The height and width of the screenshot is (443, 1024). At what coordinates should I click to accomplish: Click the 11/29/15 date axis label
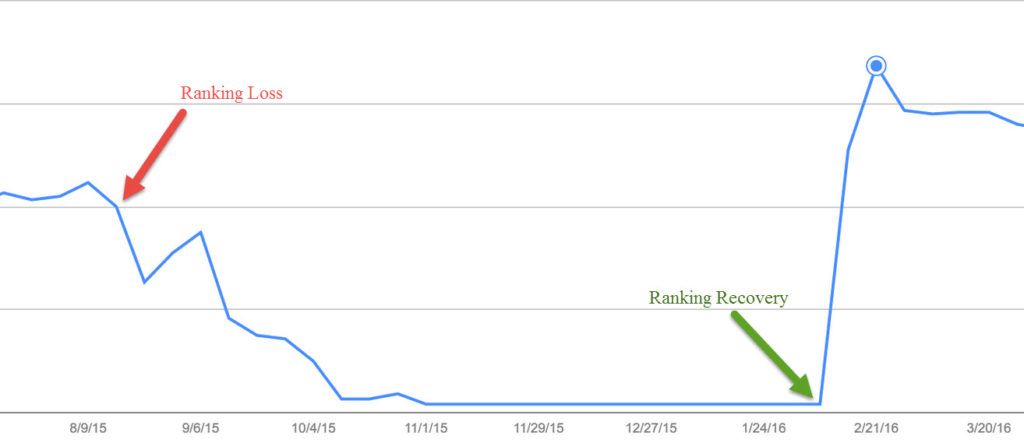click(x=539, y=428)
